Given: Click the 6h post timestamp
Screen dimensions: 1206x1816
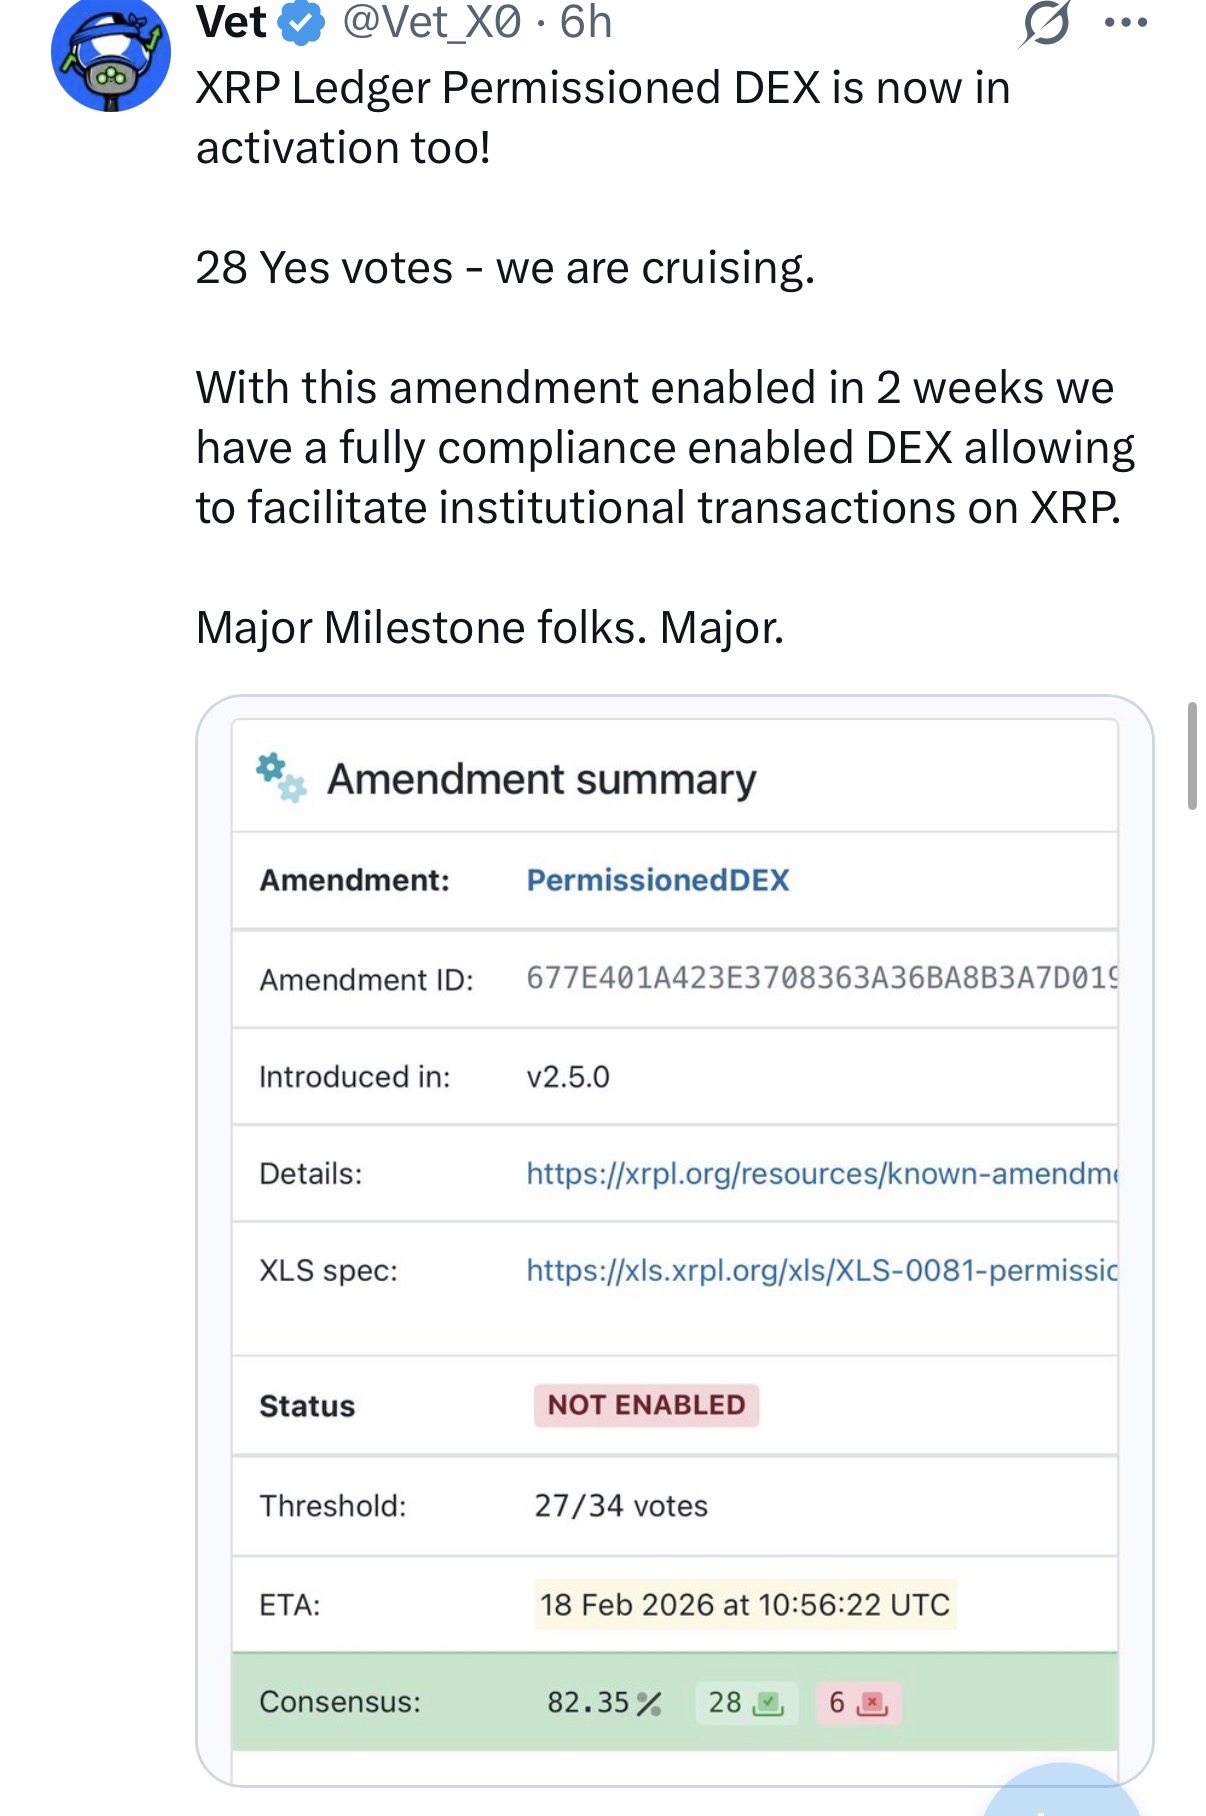Looking at the screenshot, I should [586, 23].
